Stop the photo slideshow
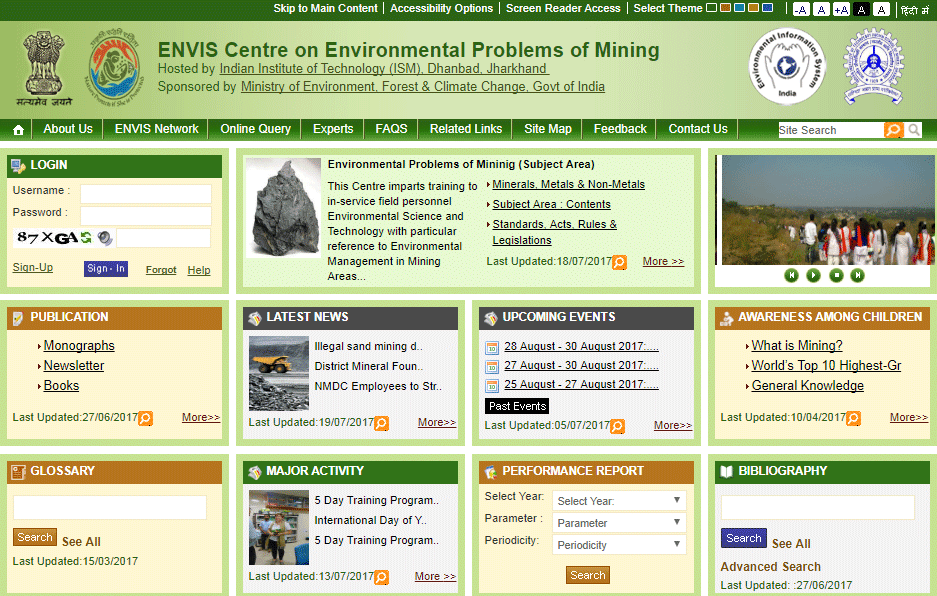 [836, 275]
